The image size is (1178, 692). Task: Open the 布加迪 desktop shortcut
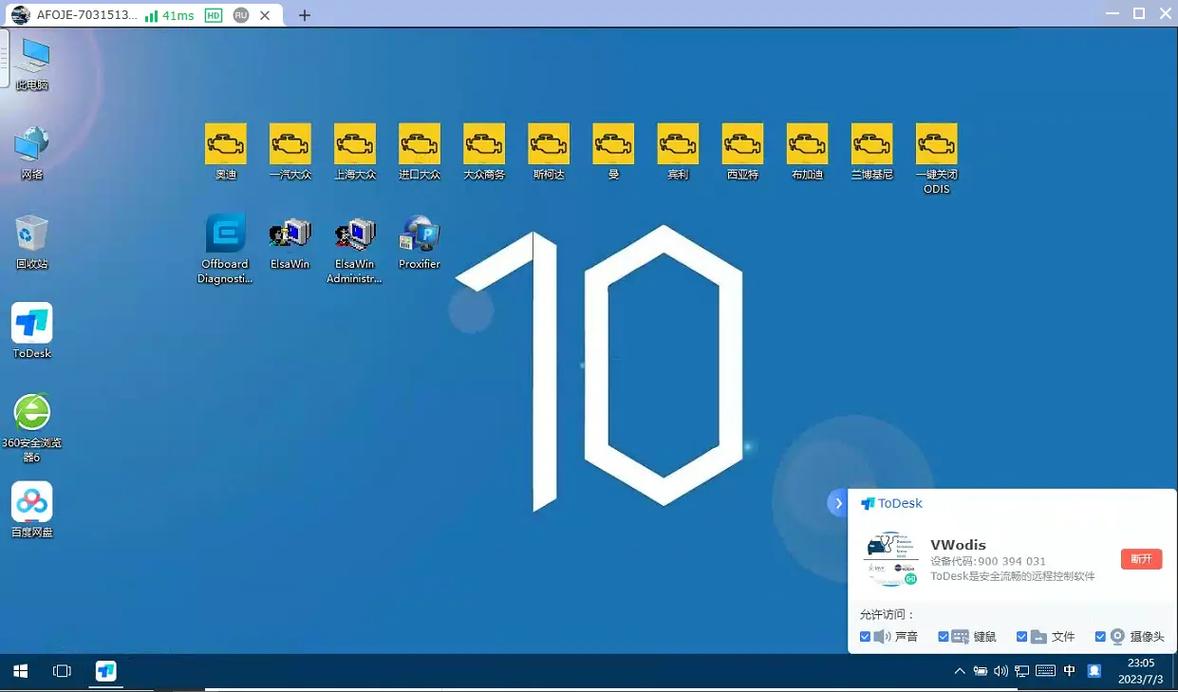807,151
